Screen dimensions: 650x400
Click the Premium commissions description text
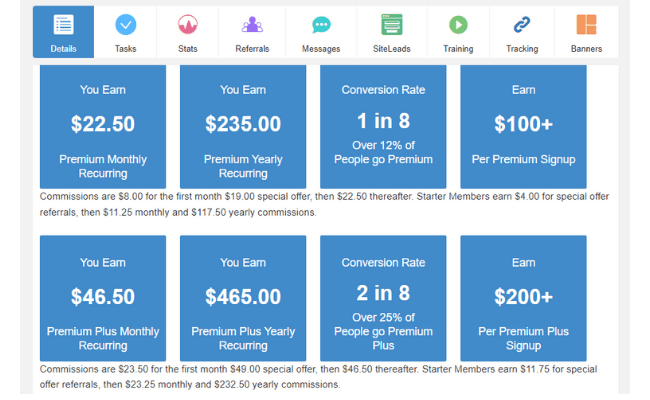click(x=324, y=204)
